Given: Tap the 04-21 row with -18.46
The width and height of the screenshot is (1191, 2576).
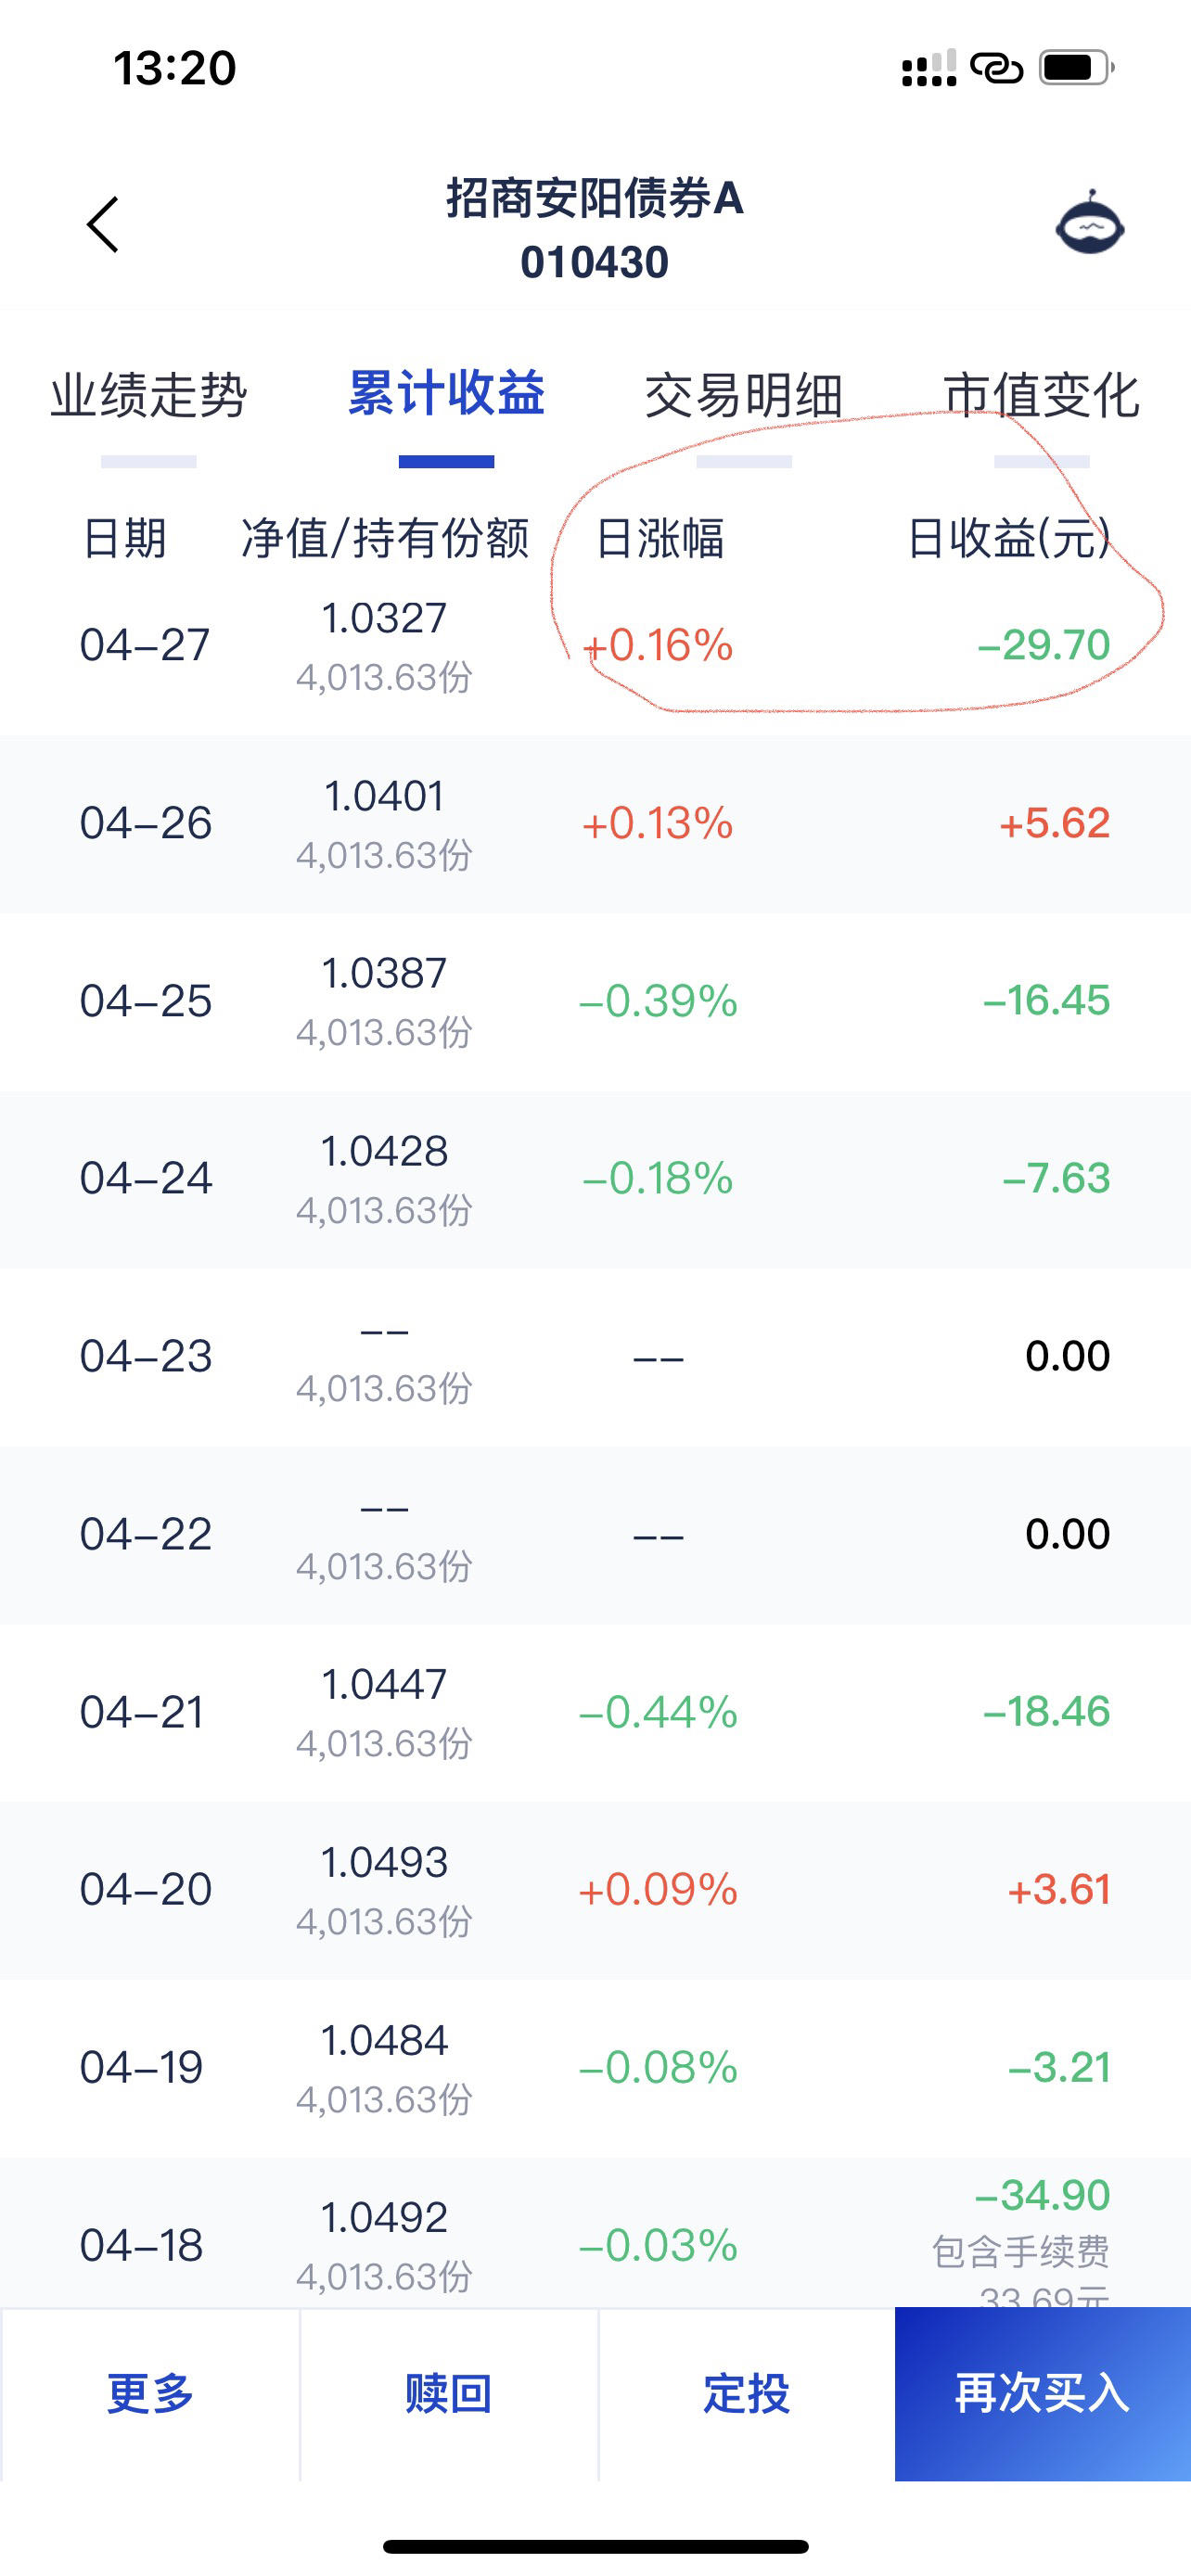Looking at the screenshot, I should tap(595, 1712).
